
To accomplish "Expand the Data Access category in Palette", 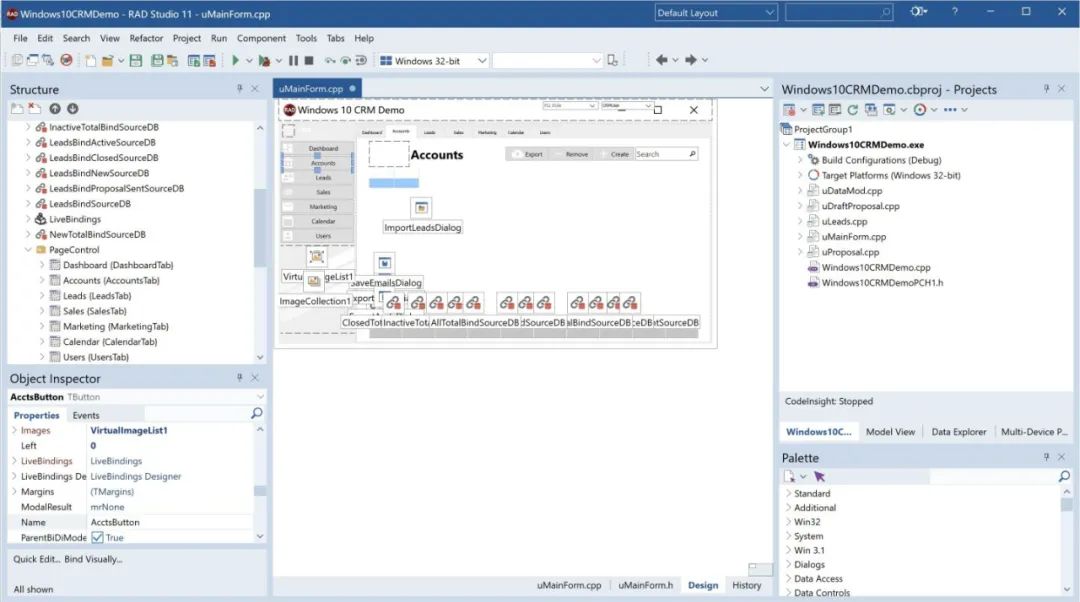I will click(788, 579).
